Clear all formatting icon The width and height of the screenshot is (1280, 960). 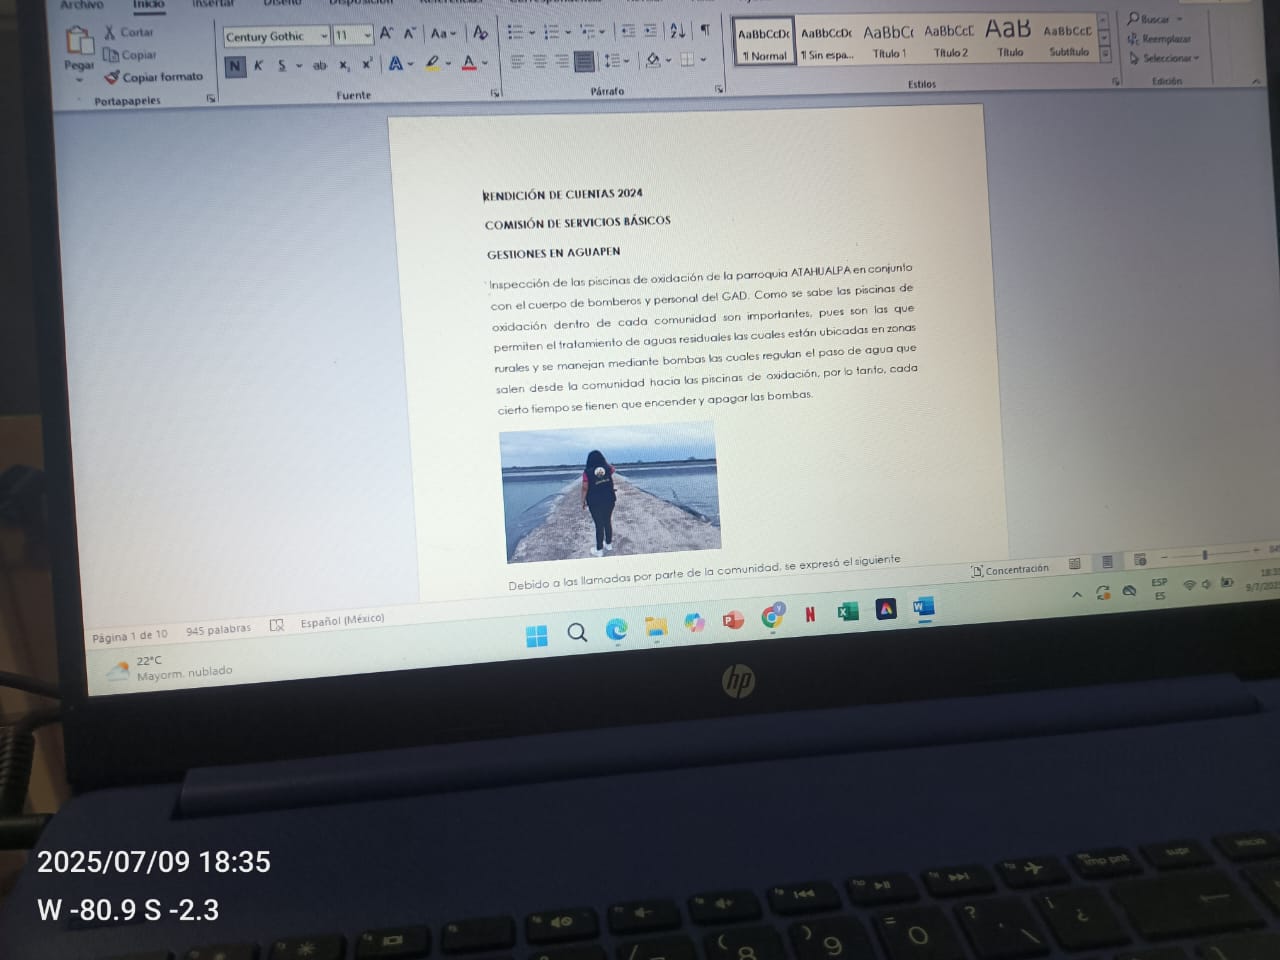[480, 33]
